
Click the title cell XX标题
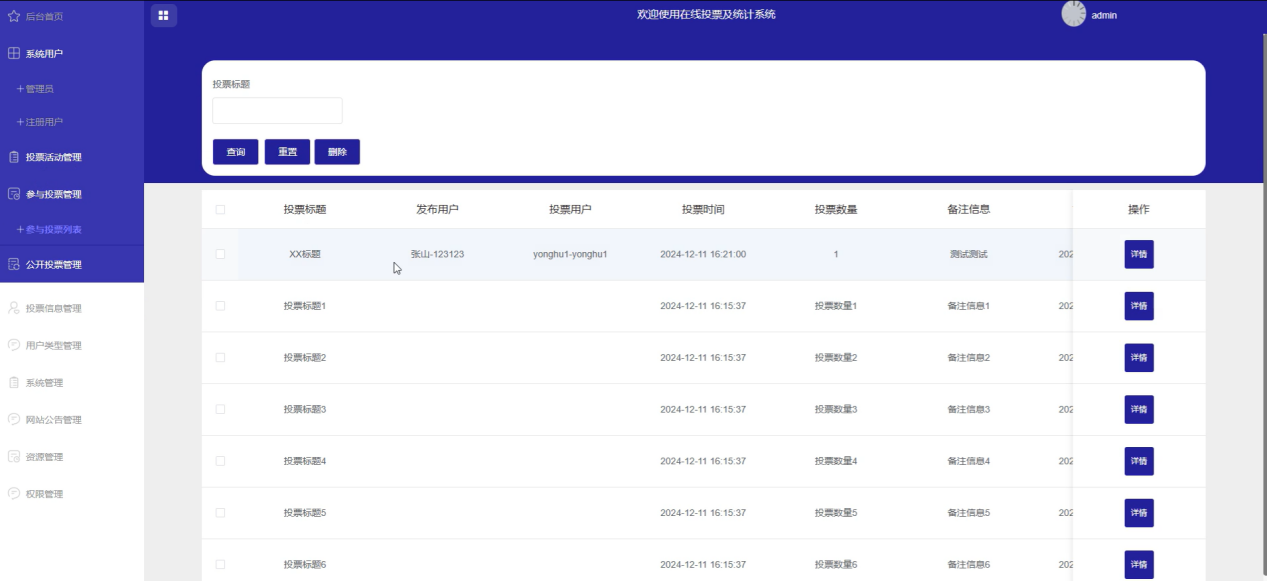[305, 254]
